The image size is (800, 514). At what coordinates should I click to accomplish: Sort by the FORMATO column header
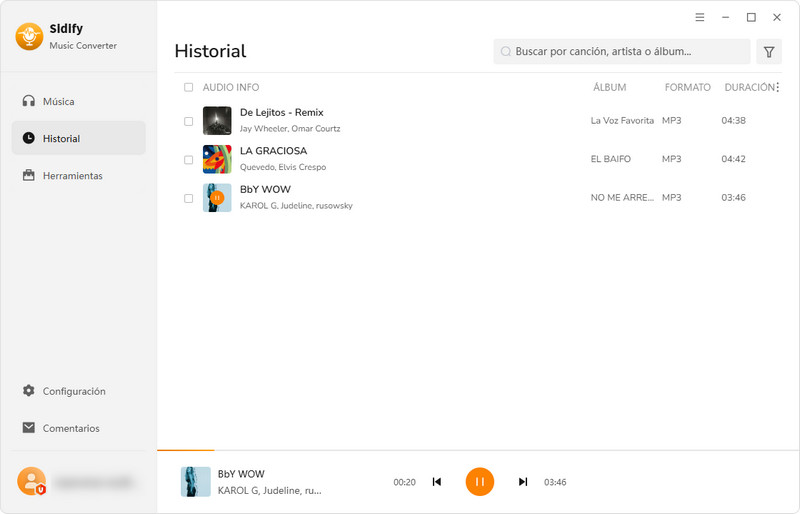tap(687, 87)
